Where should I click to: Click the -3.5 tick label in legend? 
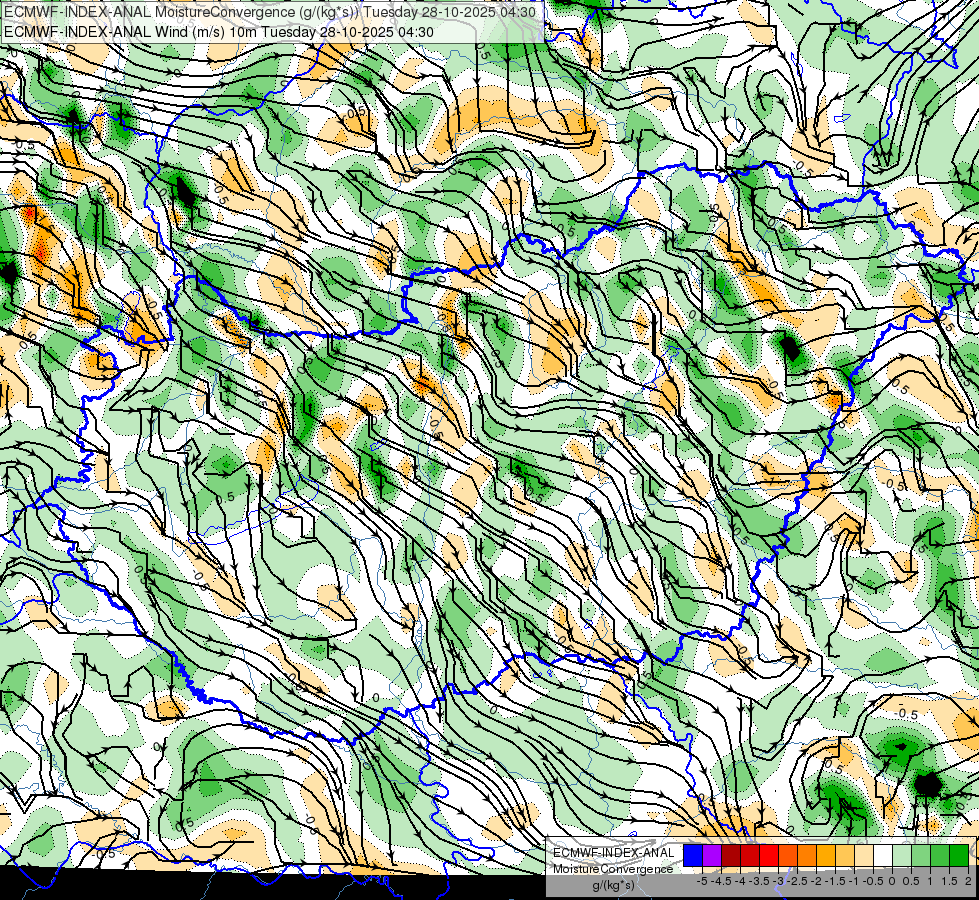click(759, 881)
